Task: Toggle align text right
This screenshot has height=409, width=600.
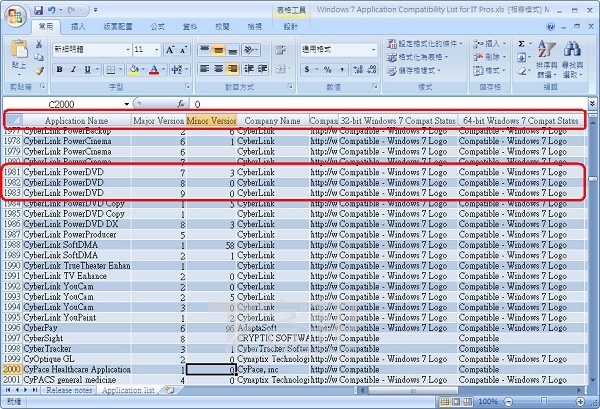Action: point(232,69)
